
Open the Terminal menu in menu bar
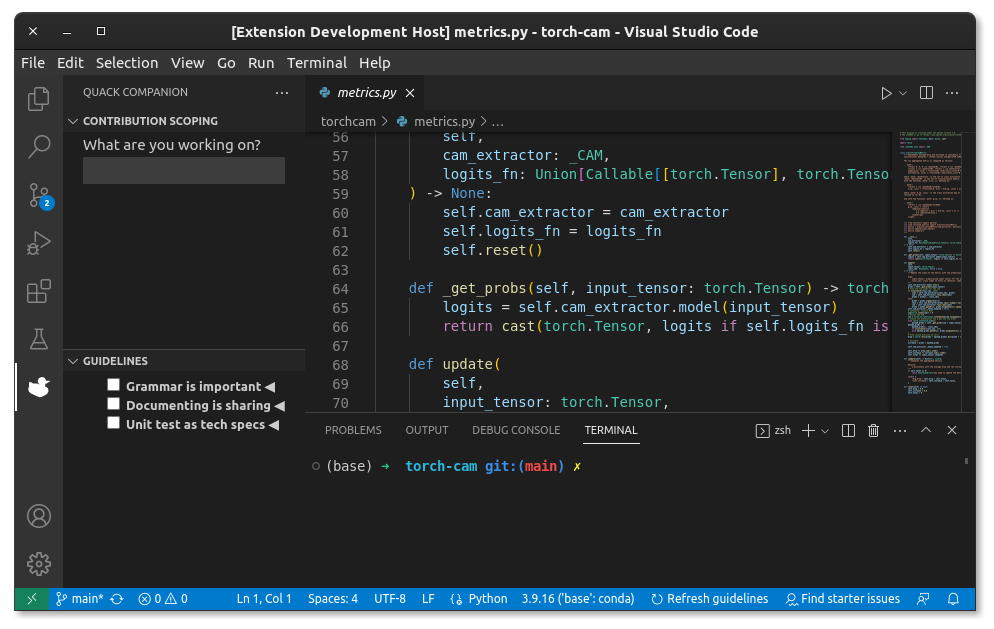coord(316,62)
